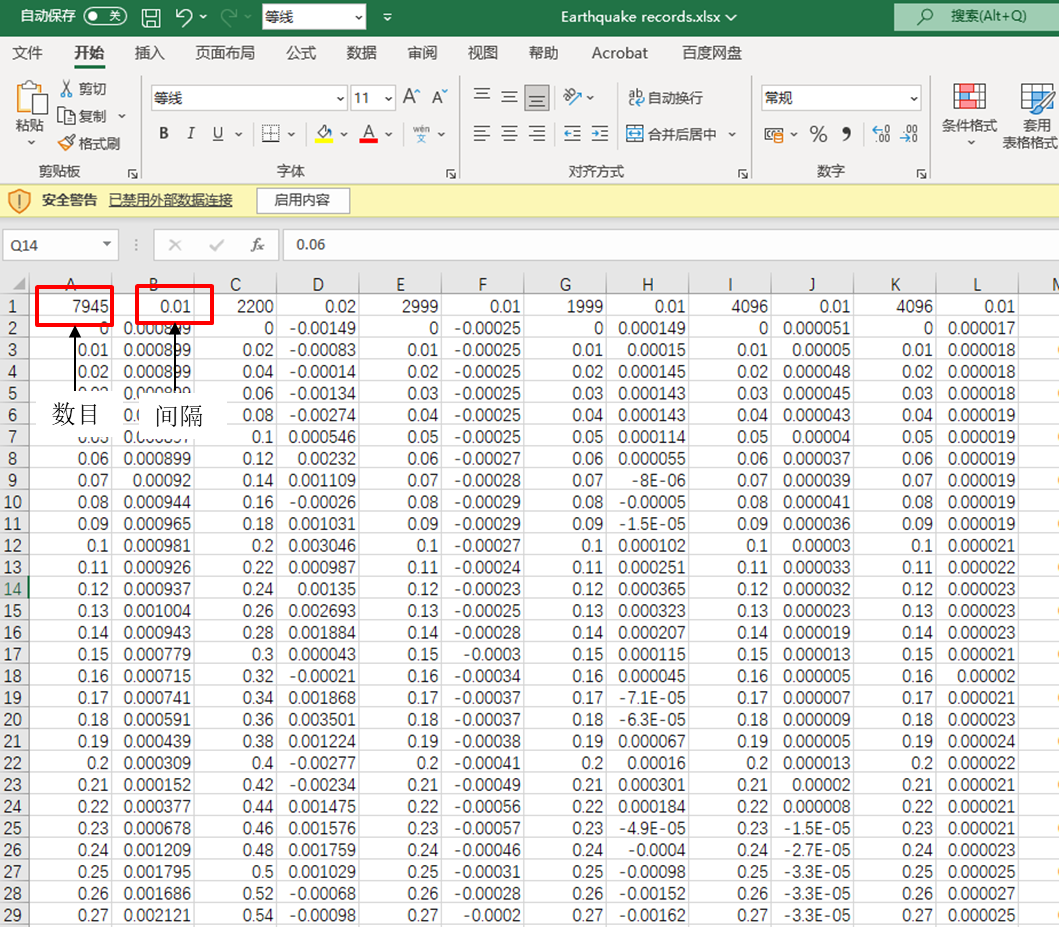Expand the font color dropdown arrow
This screenshot has width=1059, height=927.
tap(389, 134)
